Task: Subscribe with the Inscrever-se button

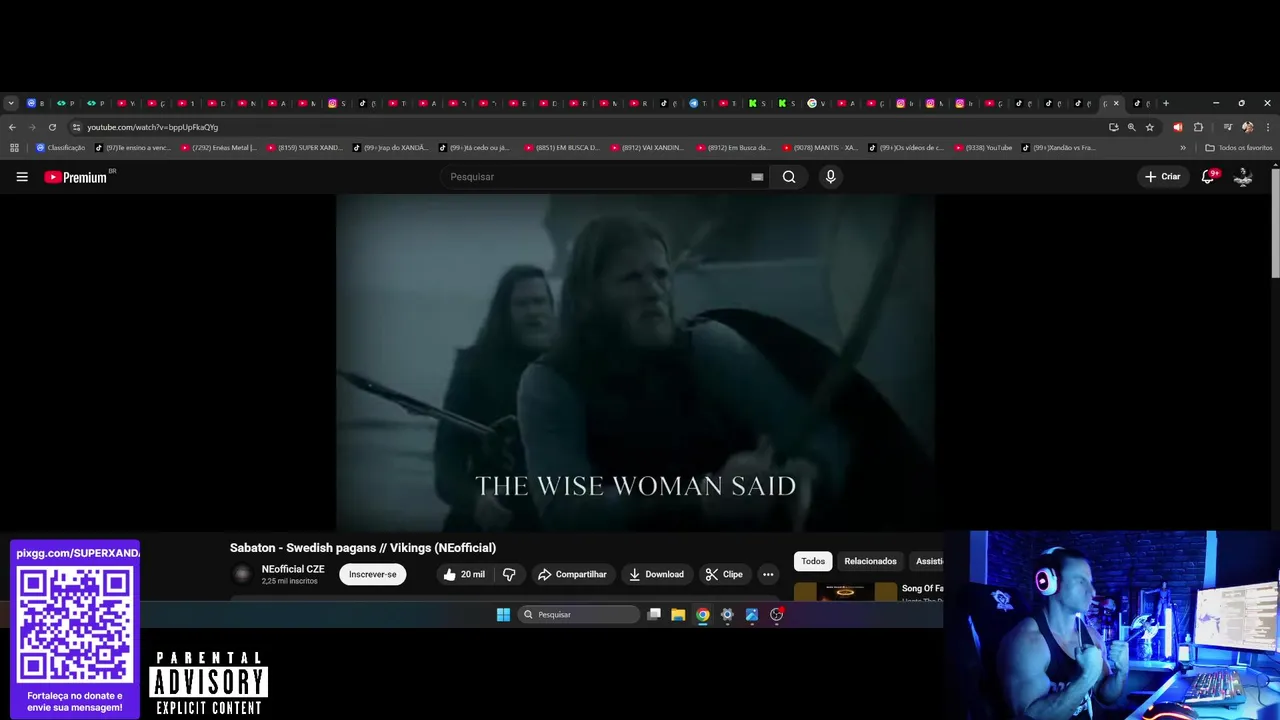Action: pyautogui.click(x=373, y=574)
